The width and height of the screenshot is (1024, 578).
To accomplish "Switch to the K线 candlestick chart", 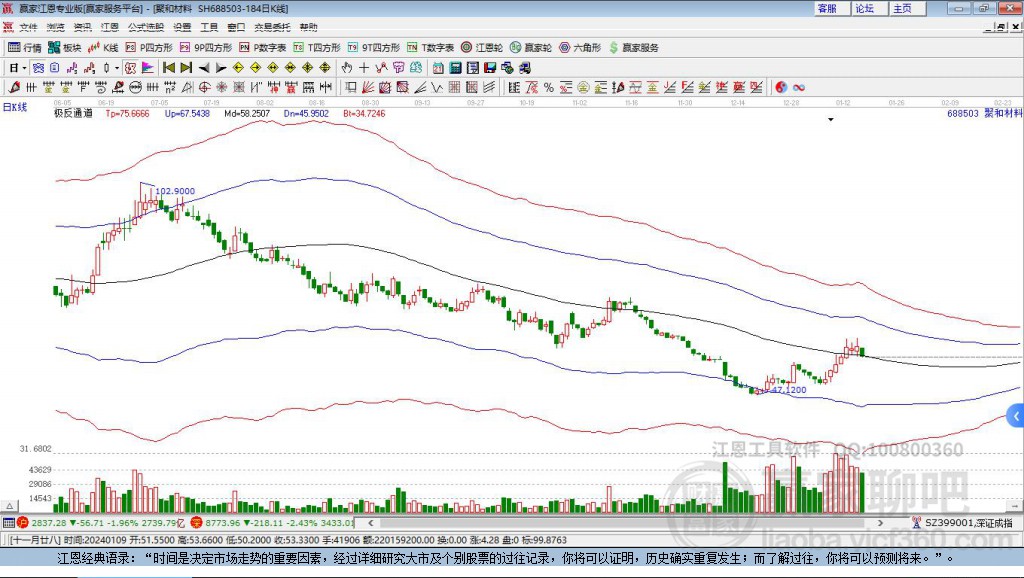I will (x=103, y=48).
